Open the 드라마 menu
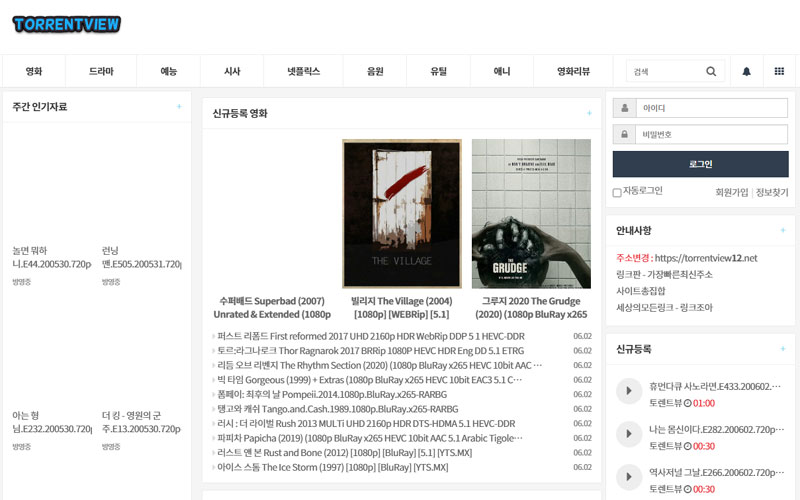 pyautogui.click(x=101, y=71)
